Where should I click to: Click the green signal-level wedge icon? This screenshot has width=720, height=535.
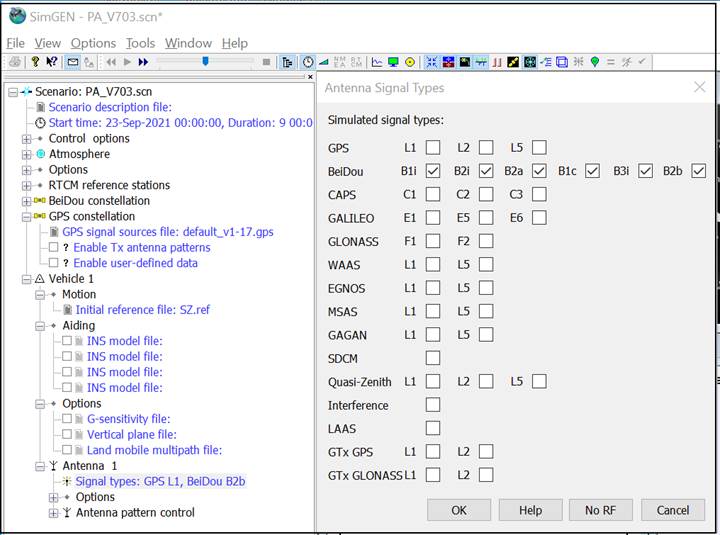click(x=323, y=62)
